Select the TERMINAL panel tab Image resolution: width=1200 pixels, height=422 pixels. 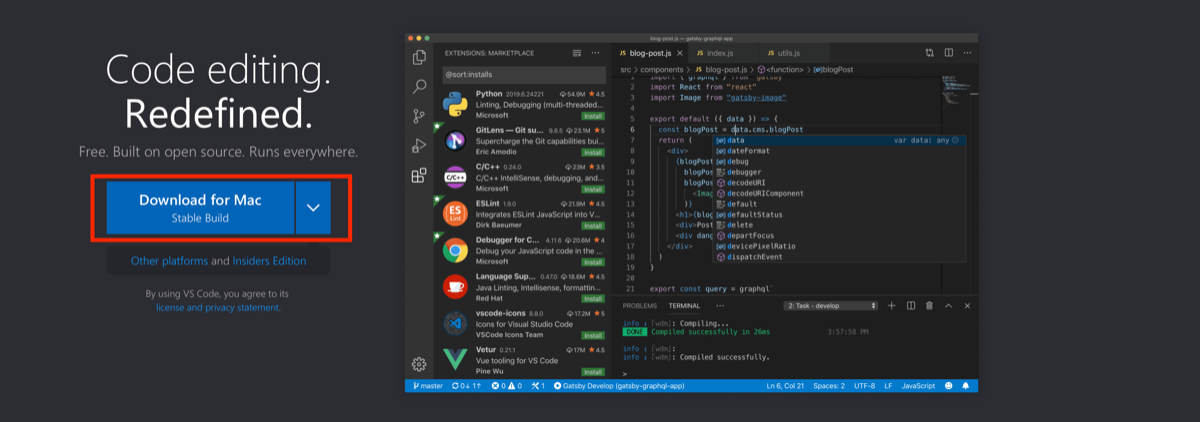click(684, 305)
